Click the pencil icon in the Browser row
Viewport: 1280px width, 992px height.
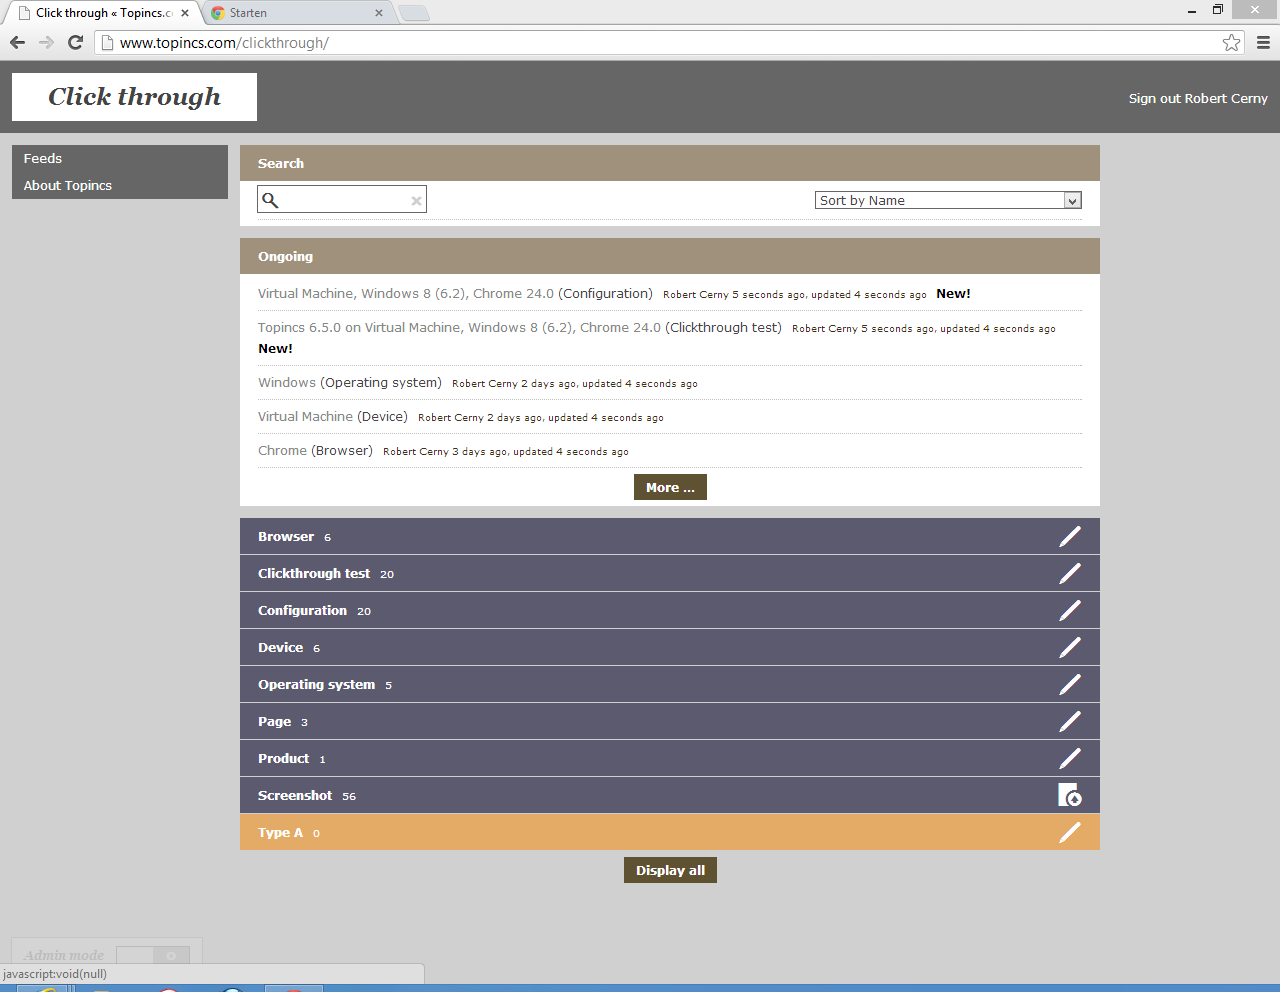(1070, 537)
